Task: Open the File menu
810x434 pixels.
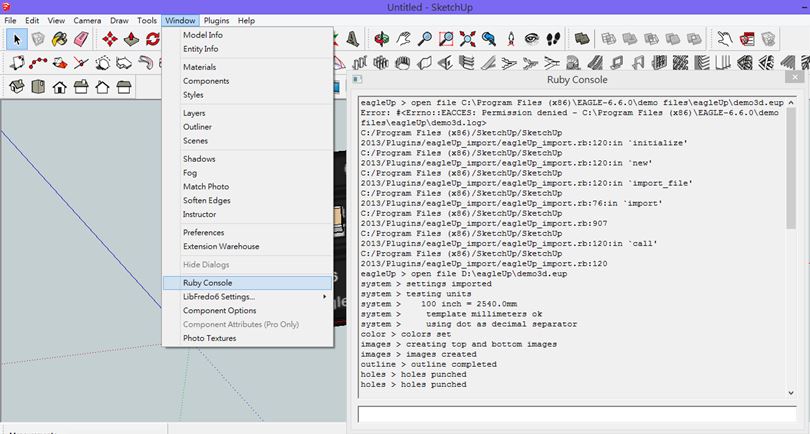Action: [x=10, y=21]
